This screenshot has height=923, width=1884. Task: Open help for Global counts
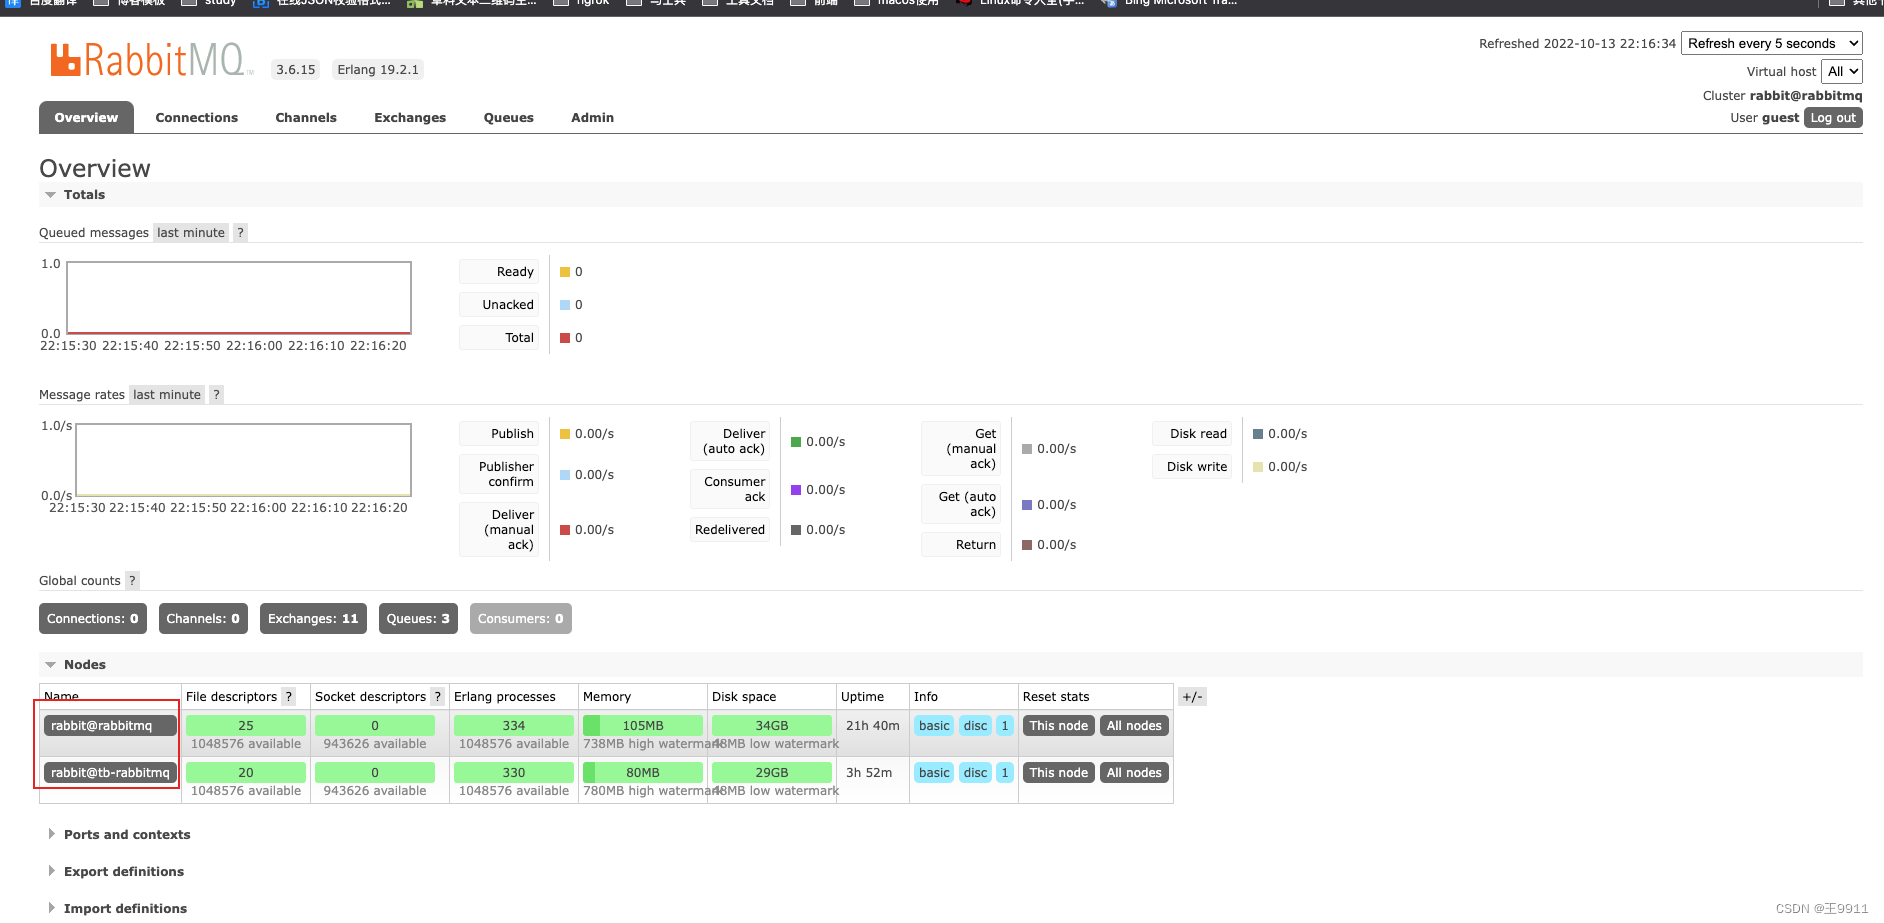(x=132, y=581)
